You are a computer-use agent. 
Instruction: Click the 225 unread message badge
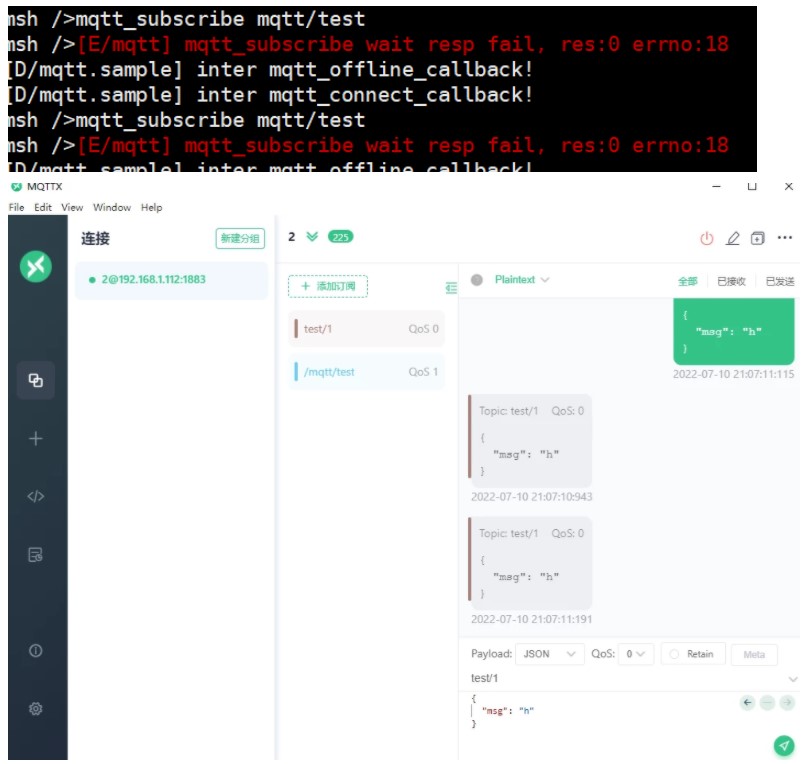coord(340,237)
